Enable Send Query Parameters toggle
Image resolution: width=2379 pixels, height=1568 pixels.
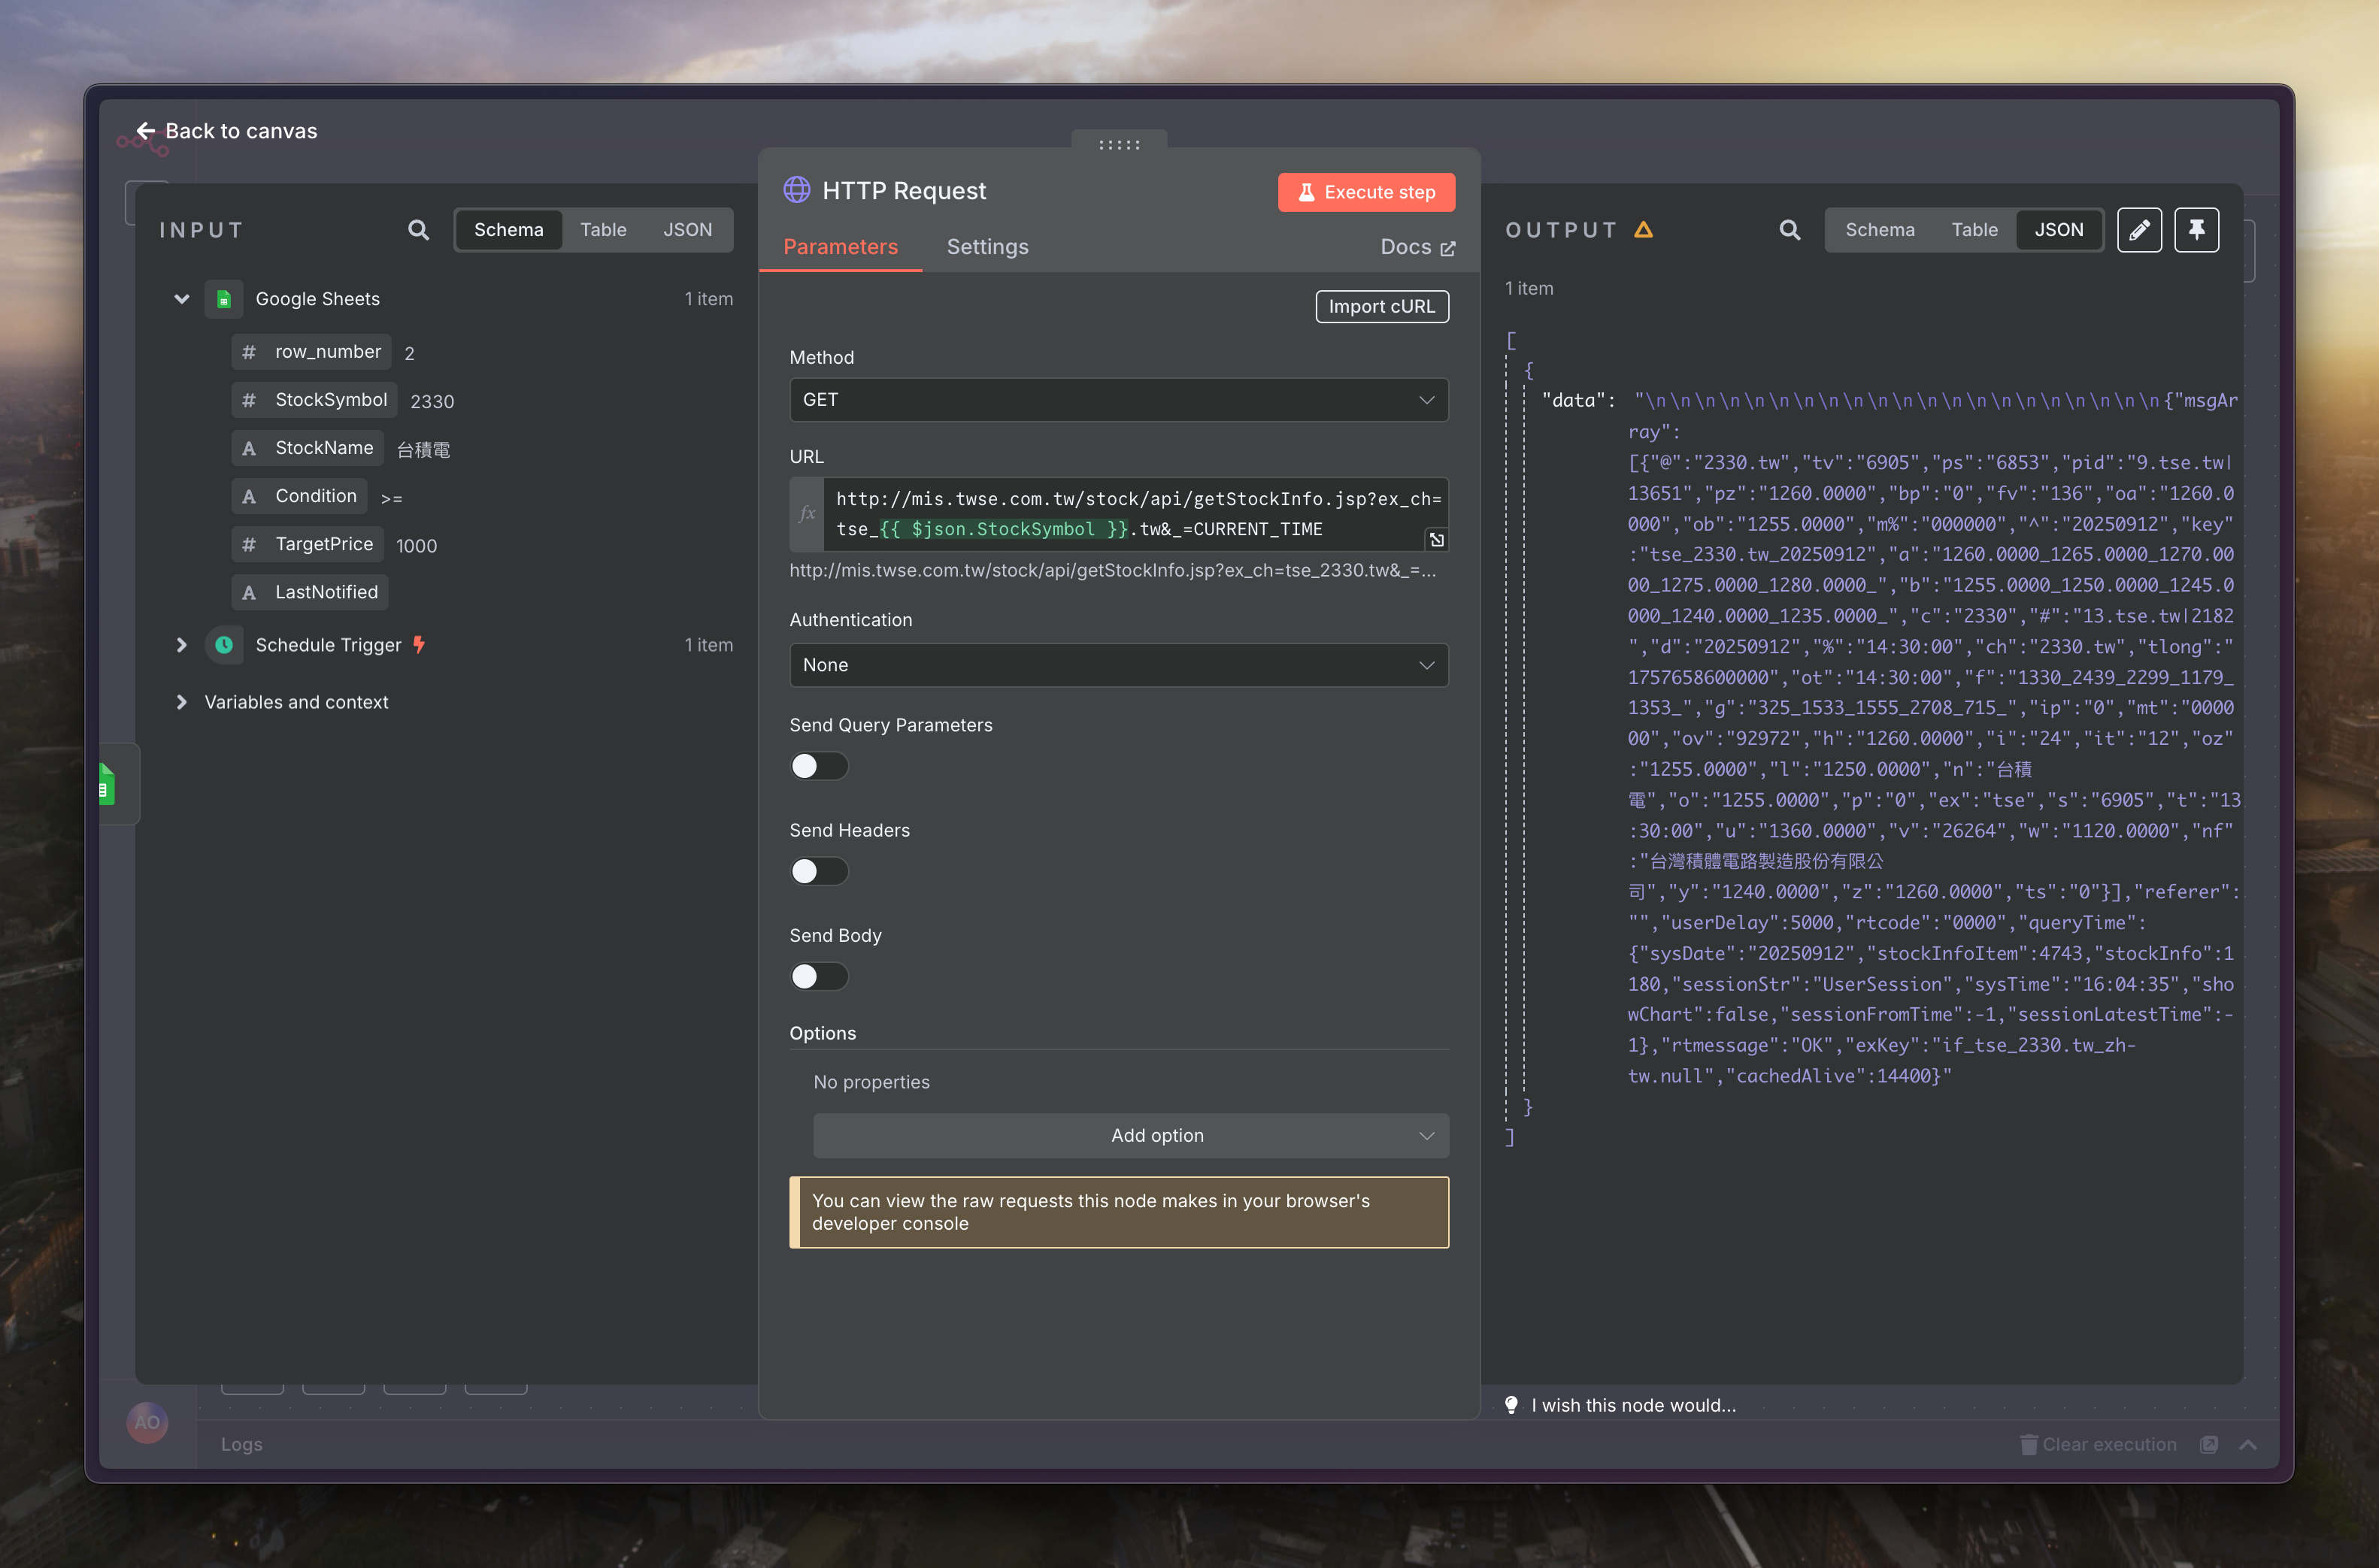coord(818,766)
